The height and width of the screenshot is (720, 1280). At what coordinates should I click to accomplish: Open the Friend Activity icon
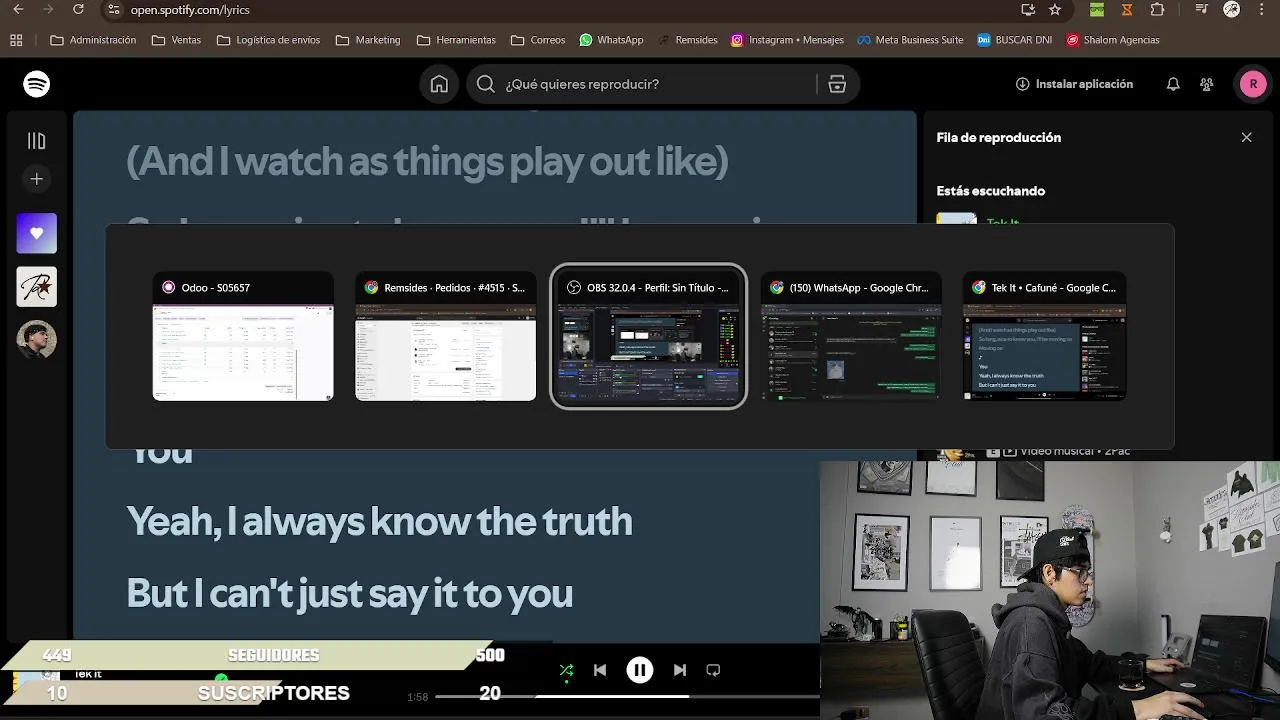coord(1207,84)
